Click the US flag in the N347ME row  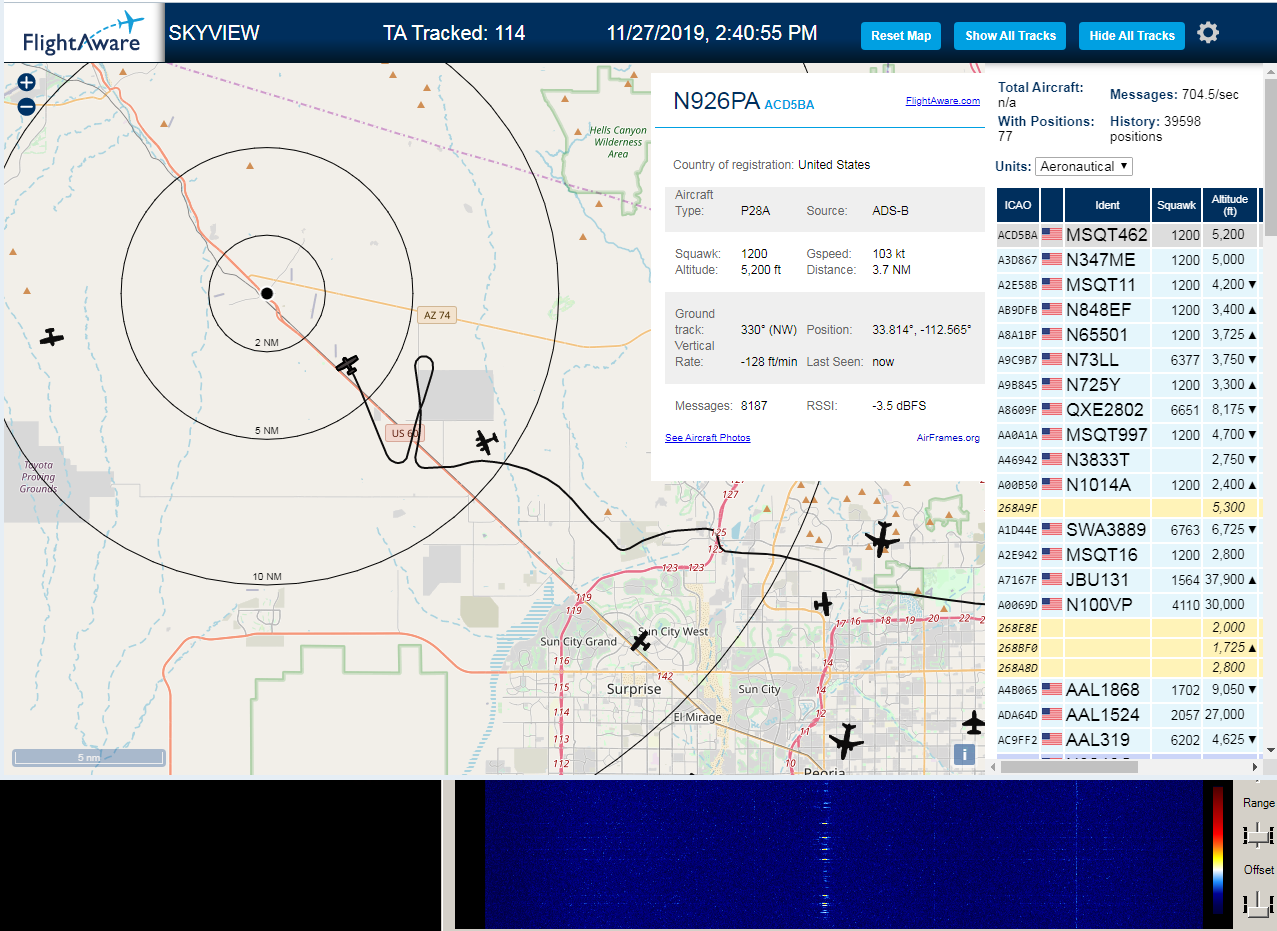[1052, 259]
